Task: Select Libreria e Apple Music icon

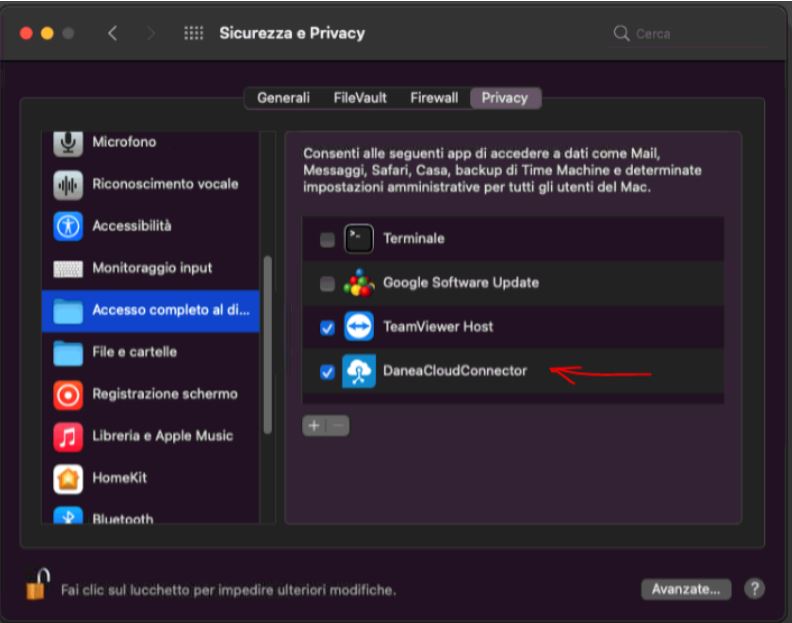Action: (68, 437)
